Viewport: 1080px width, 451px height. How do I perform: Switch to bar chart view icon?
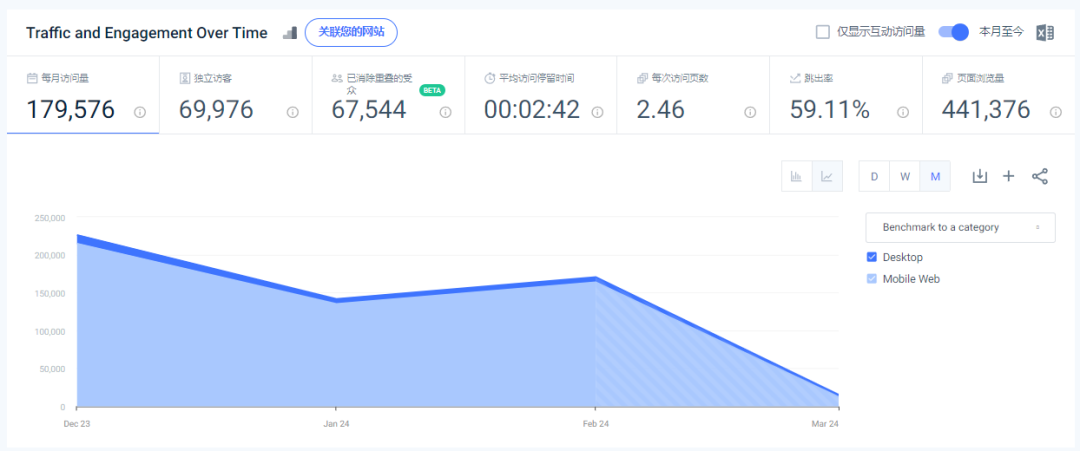pyautogui.click(x=797, y=176)
